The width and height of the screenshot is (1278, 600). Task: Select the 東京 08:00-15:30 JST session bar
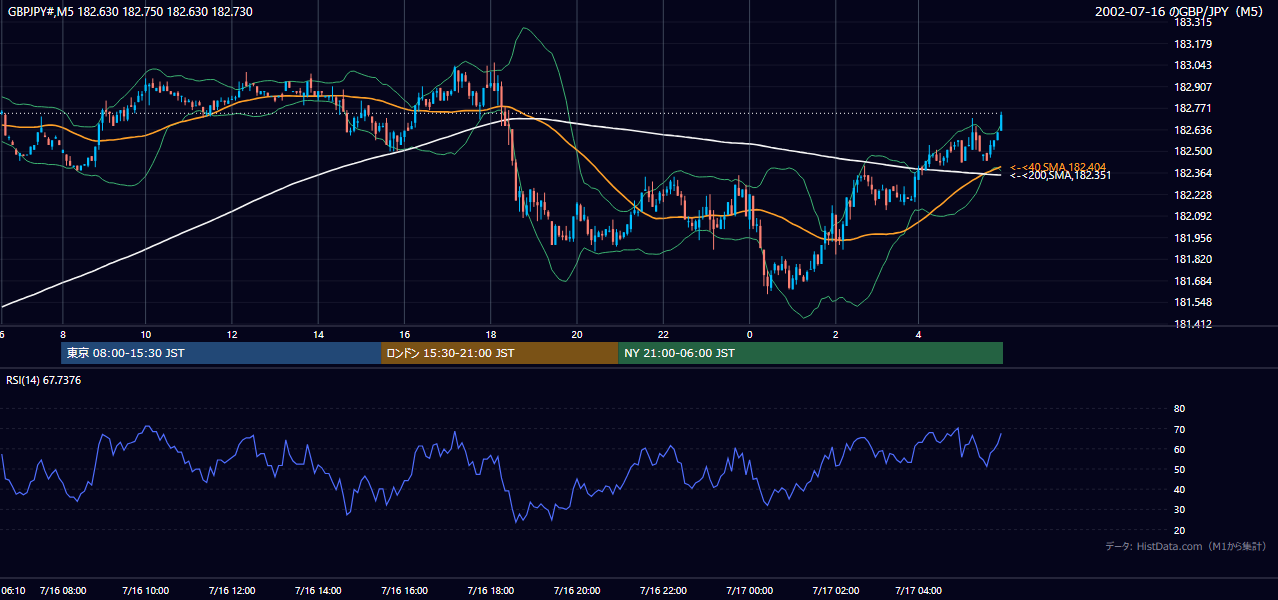(221, 353)
